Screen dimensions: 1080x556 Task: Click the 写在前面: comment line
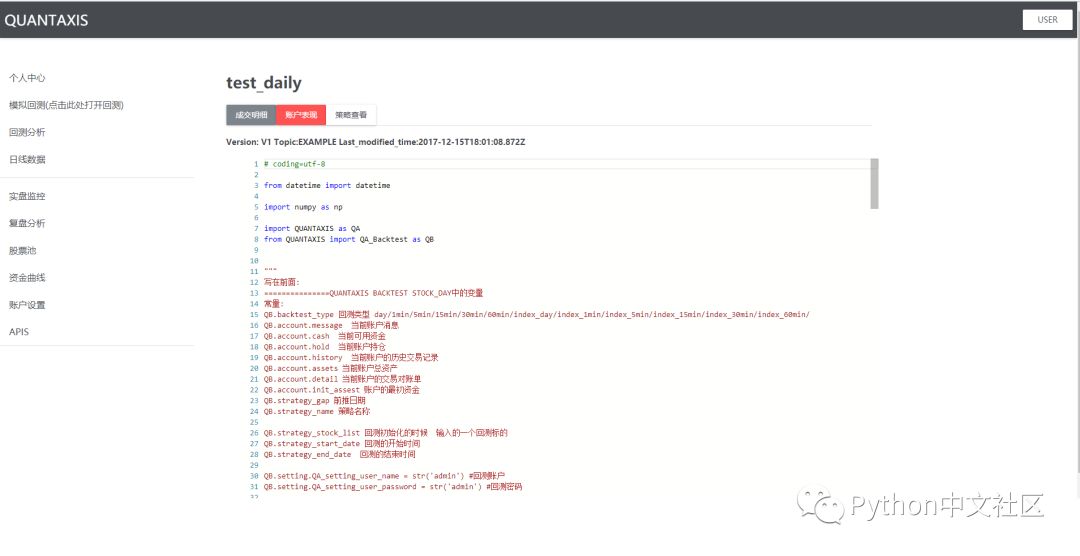[x=282, y=282]
